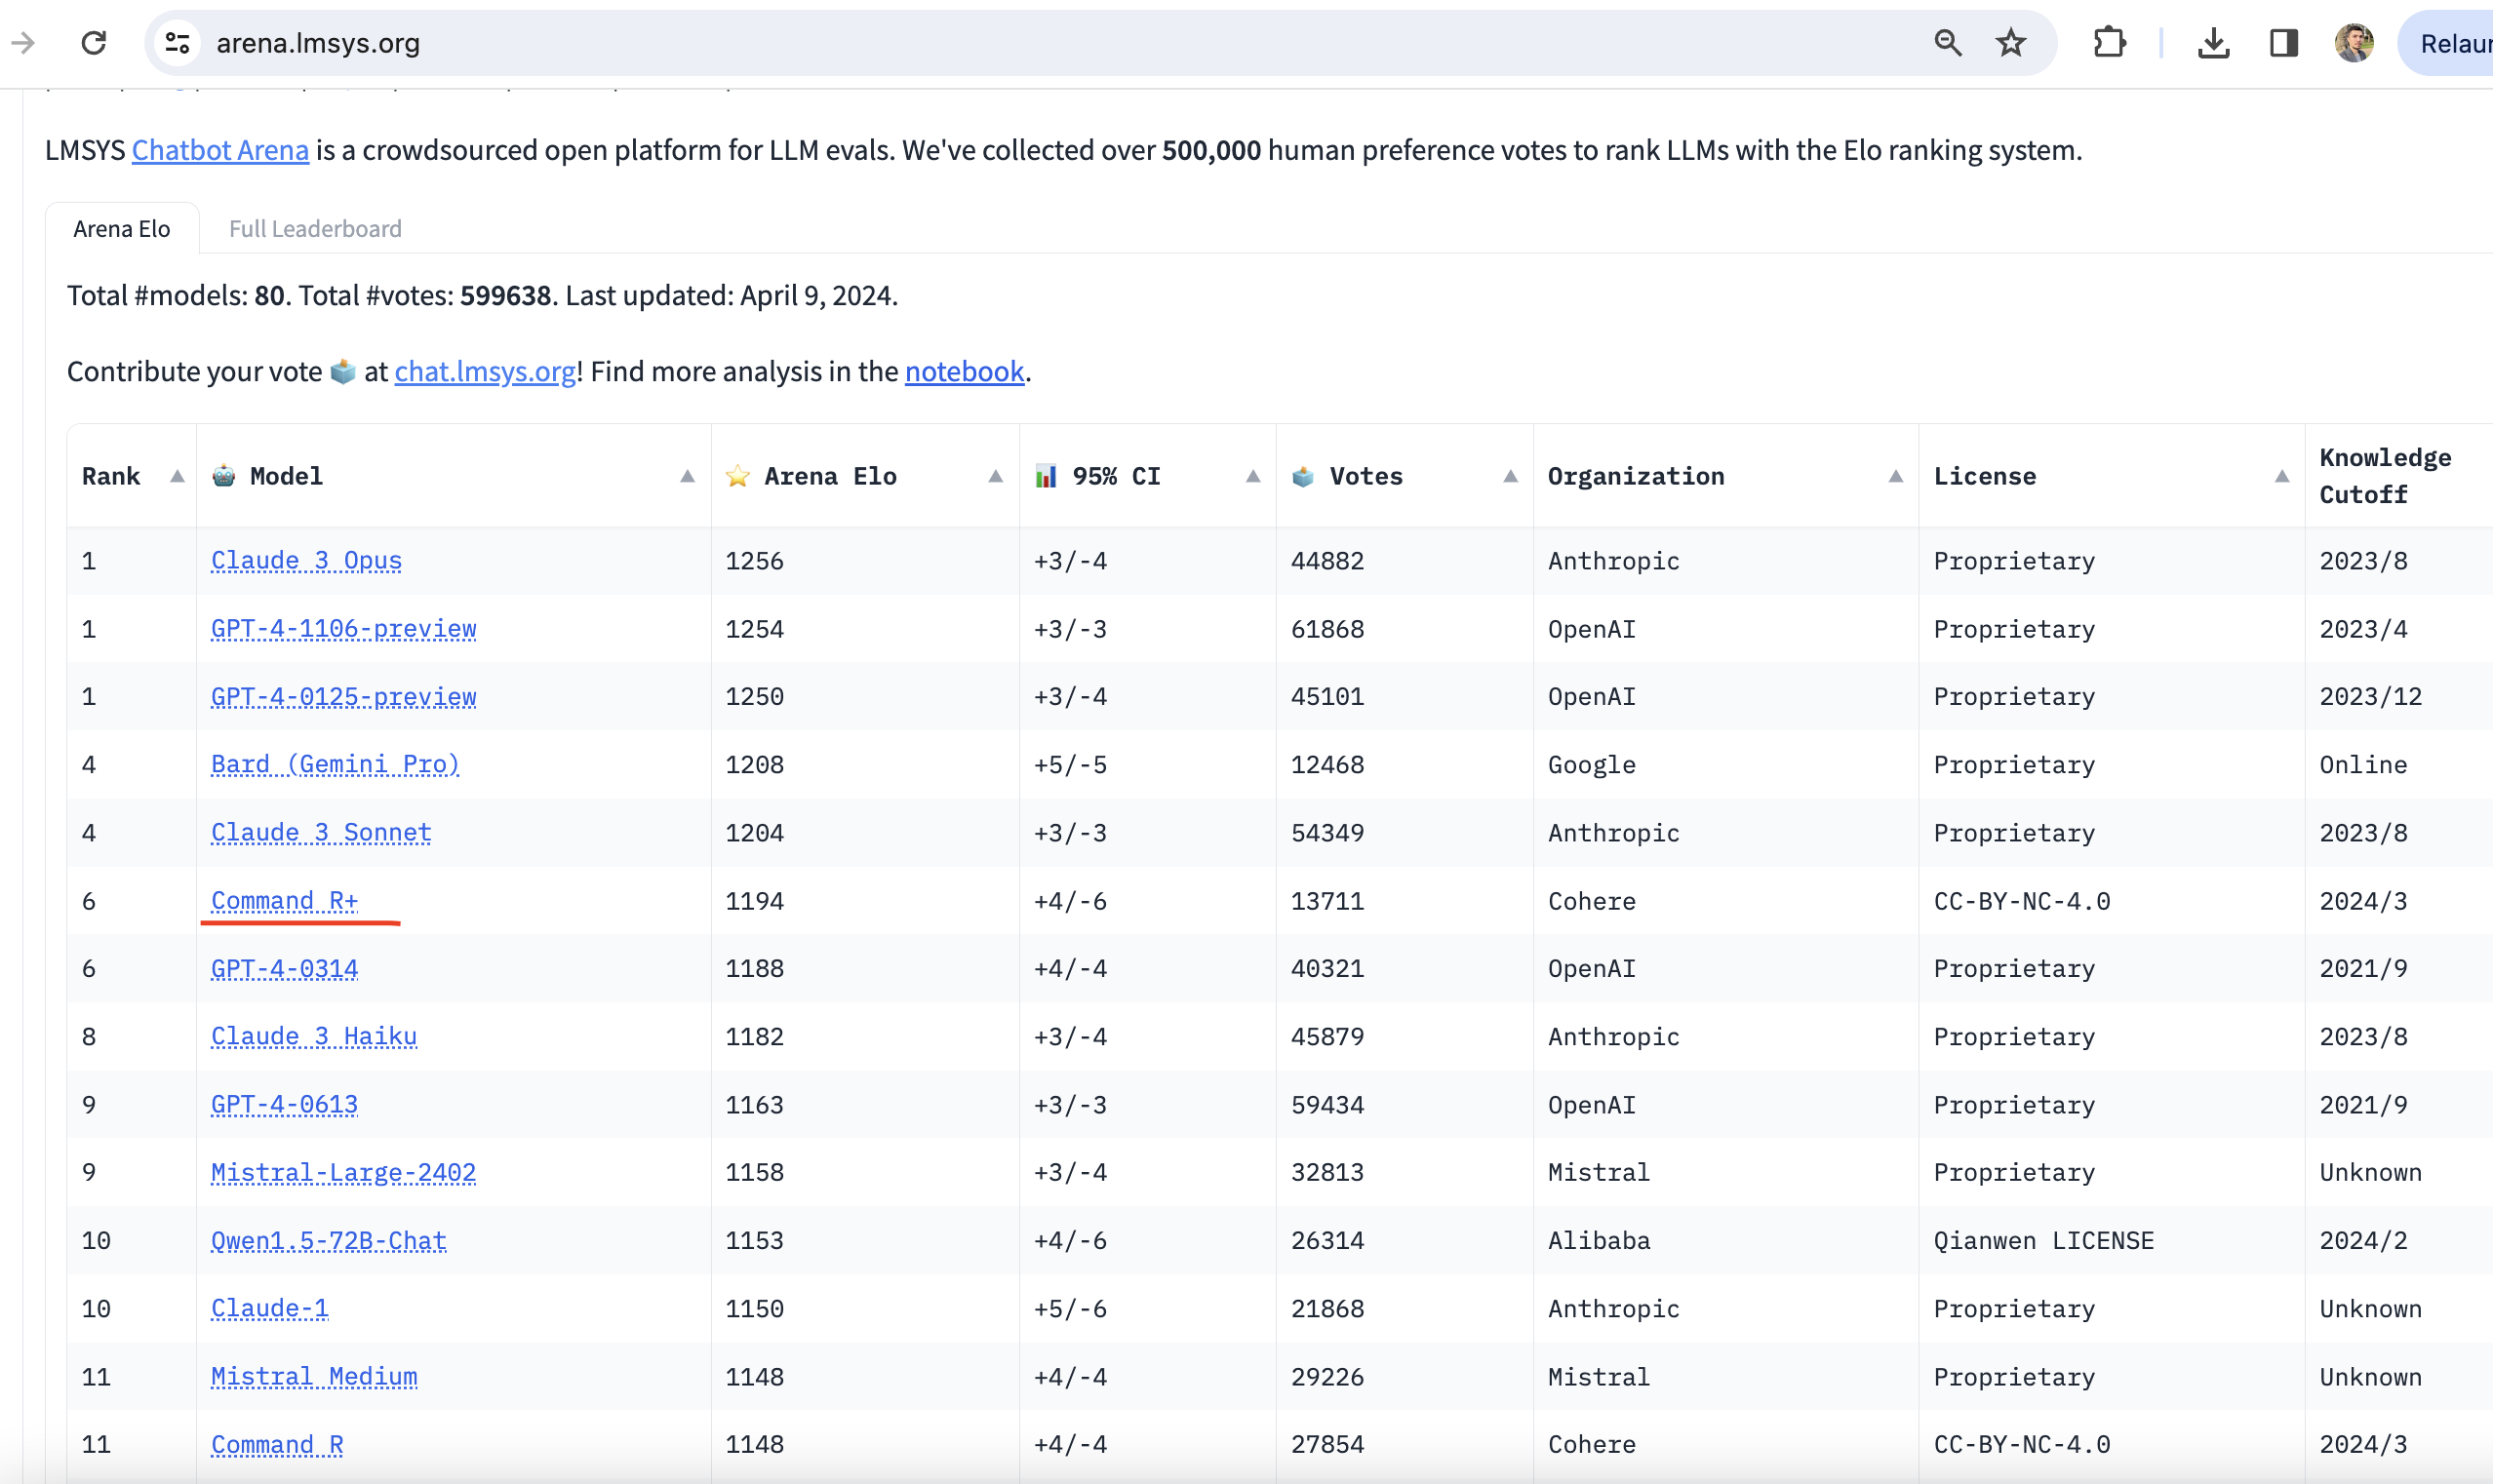Toggle the browser side panel icon
The height and width of the screenshot is (1484, 2493).
coord(2284,43)
